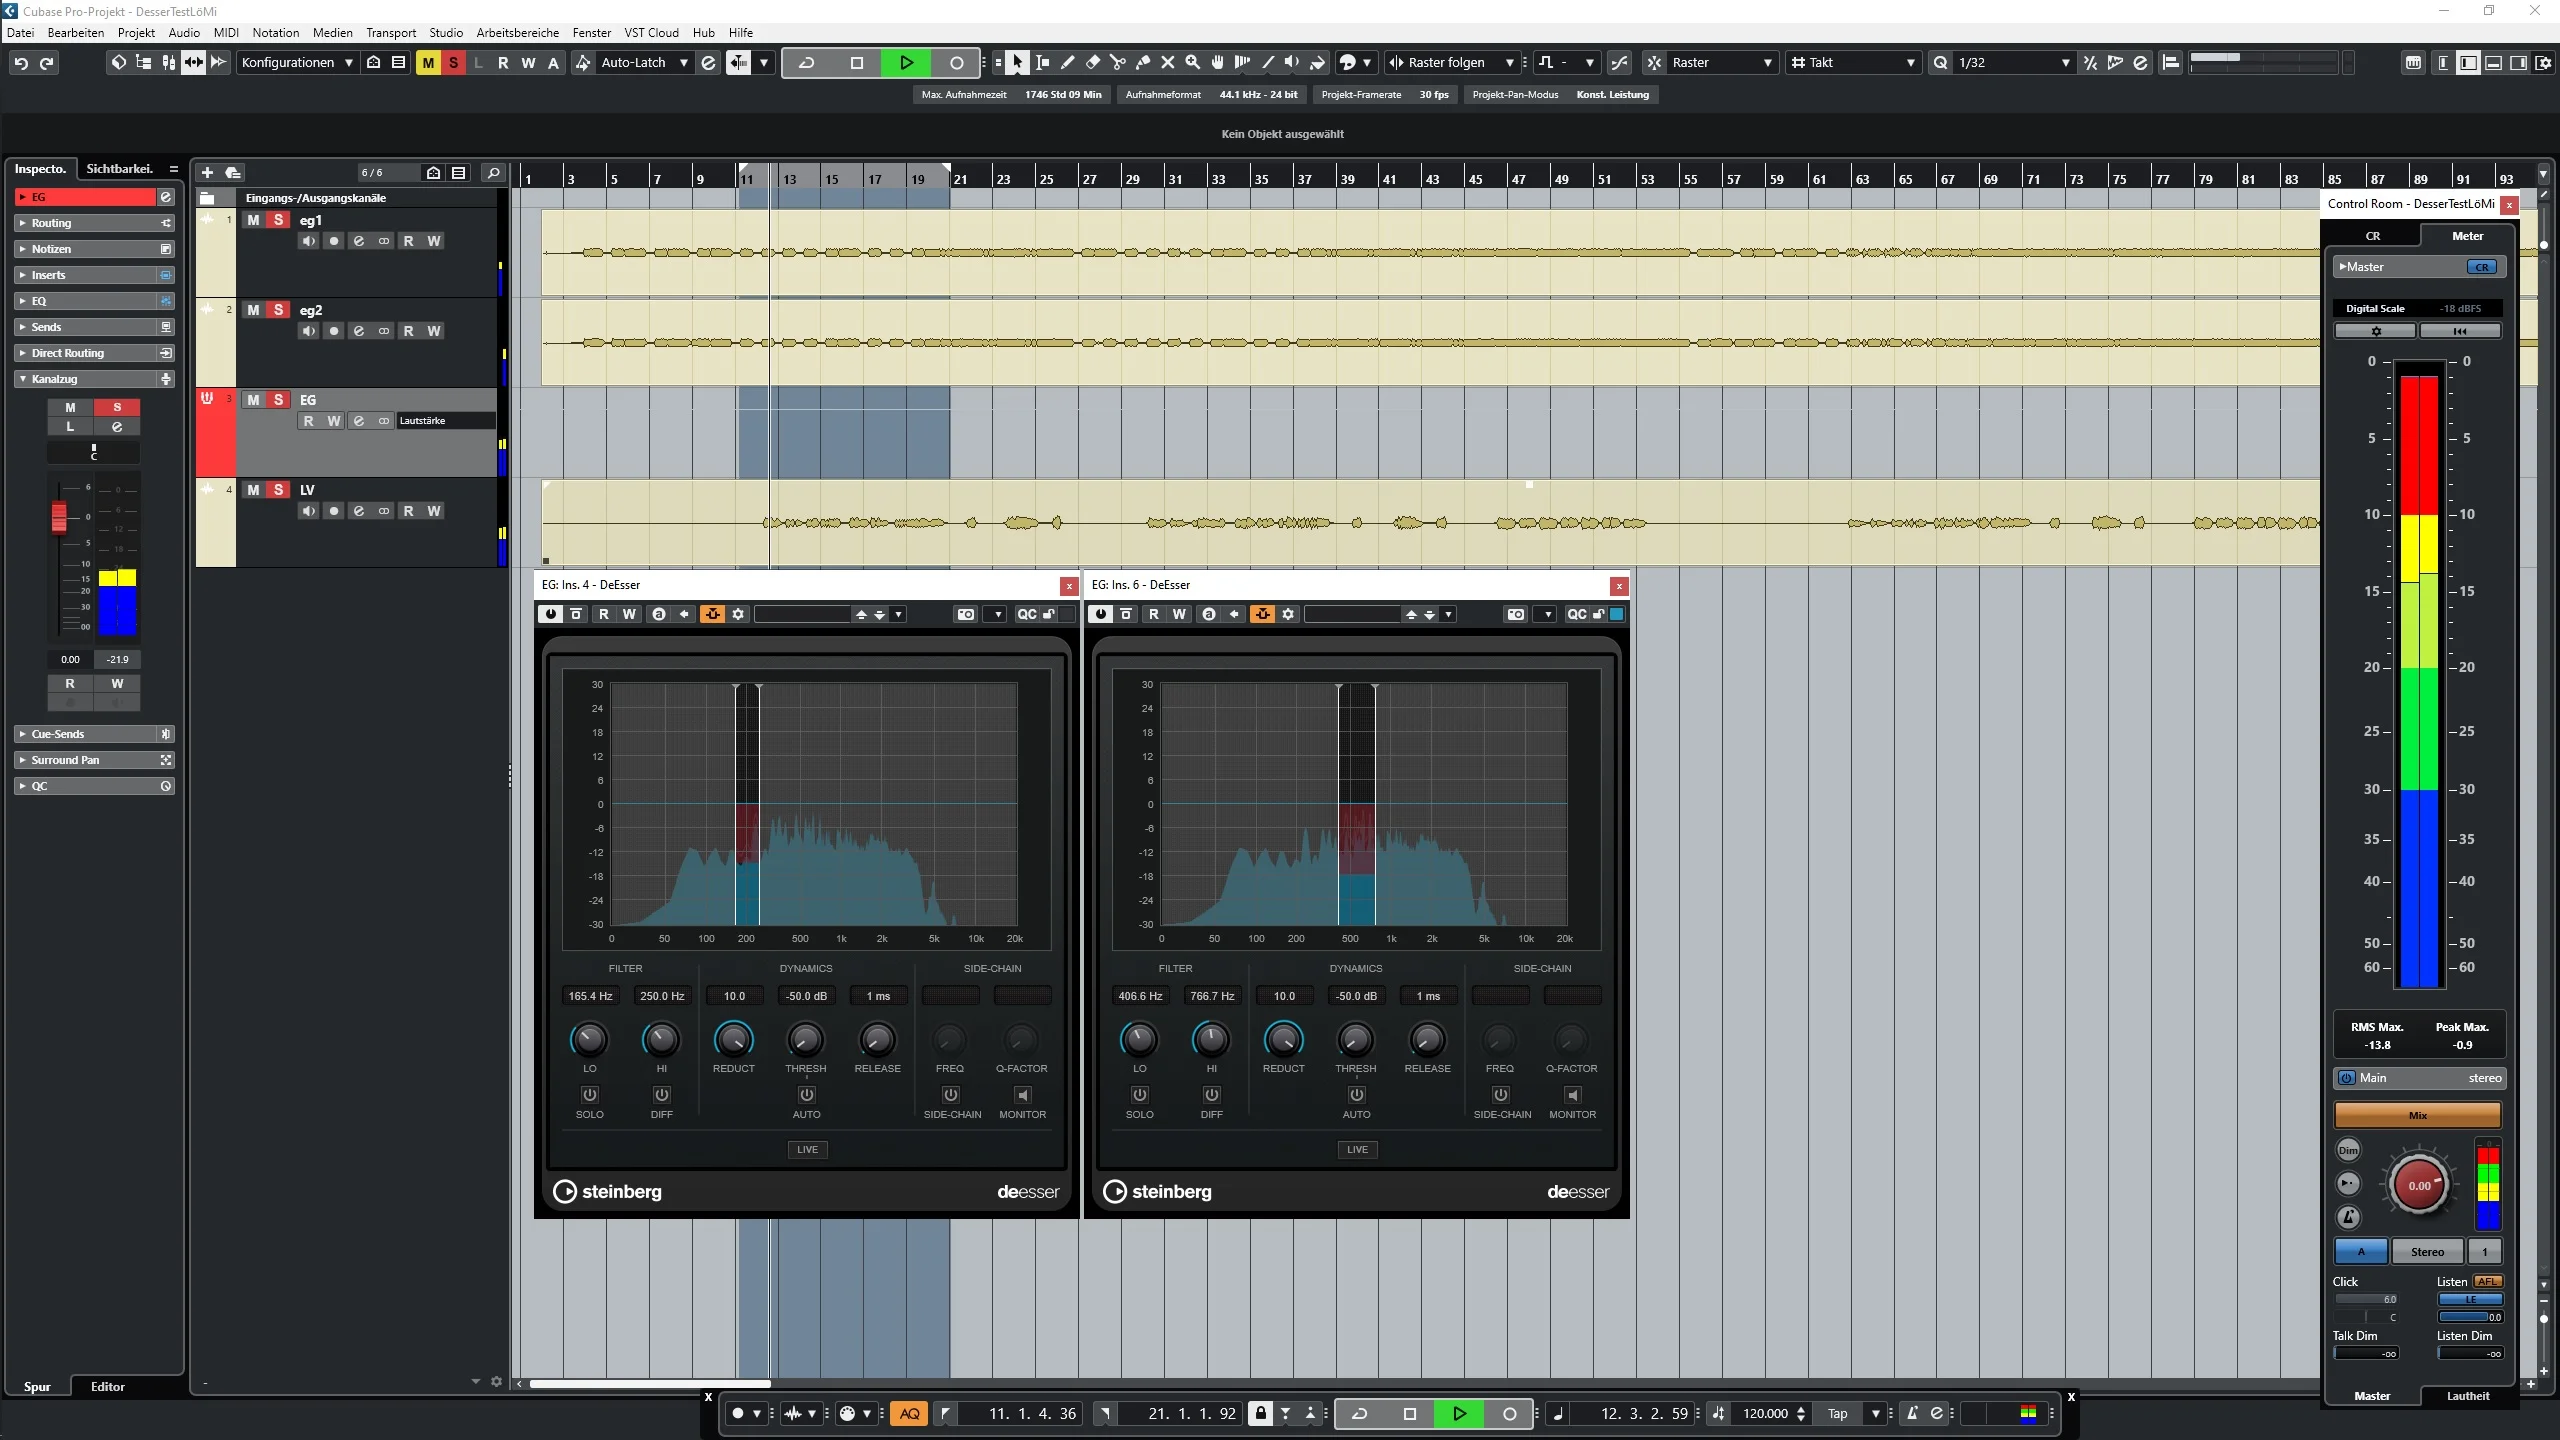Open the Arbeitsbereiche menu
2560x1440 pixels.
pos(517,32)
